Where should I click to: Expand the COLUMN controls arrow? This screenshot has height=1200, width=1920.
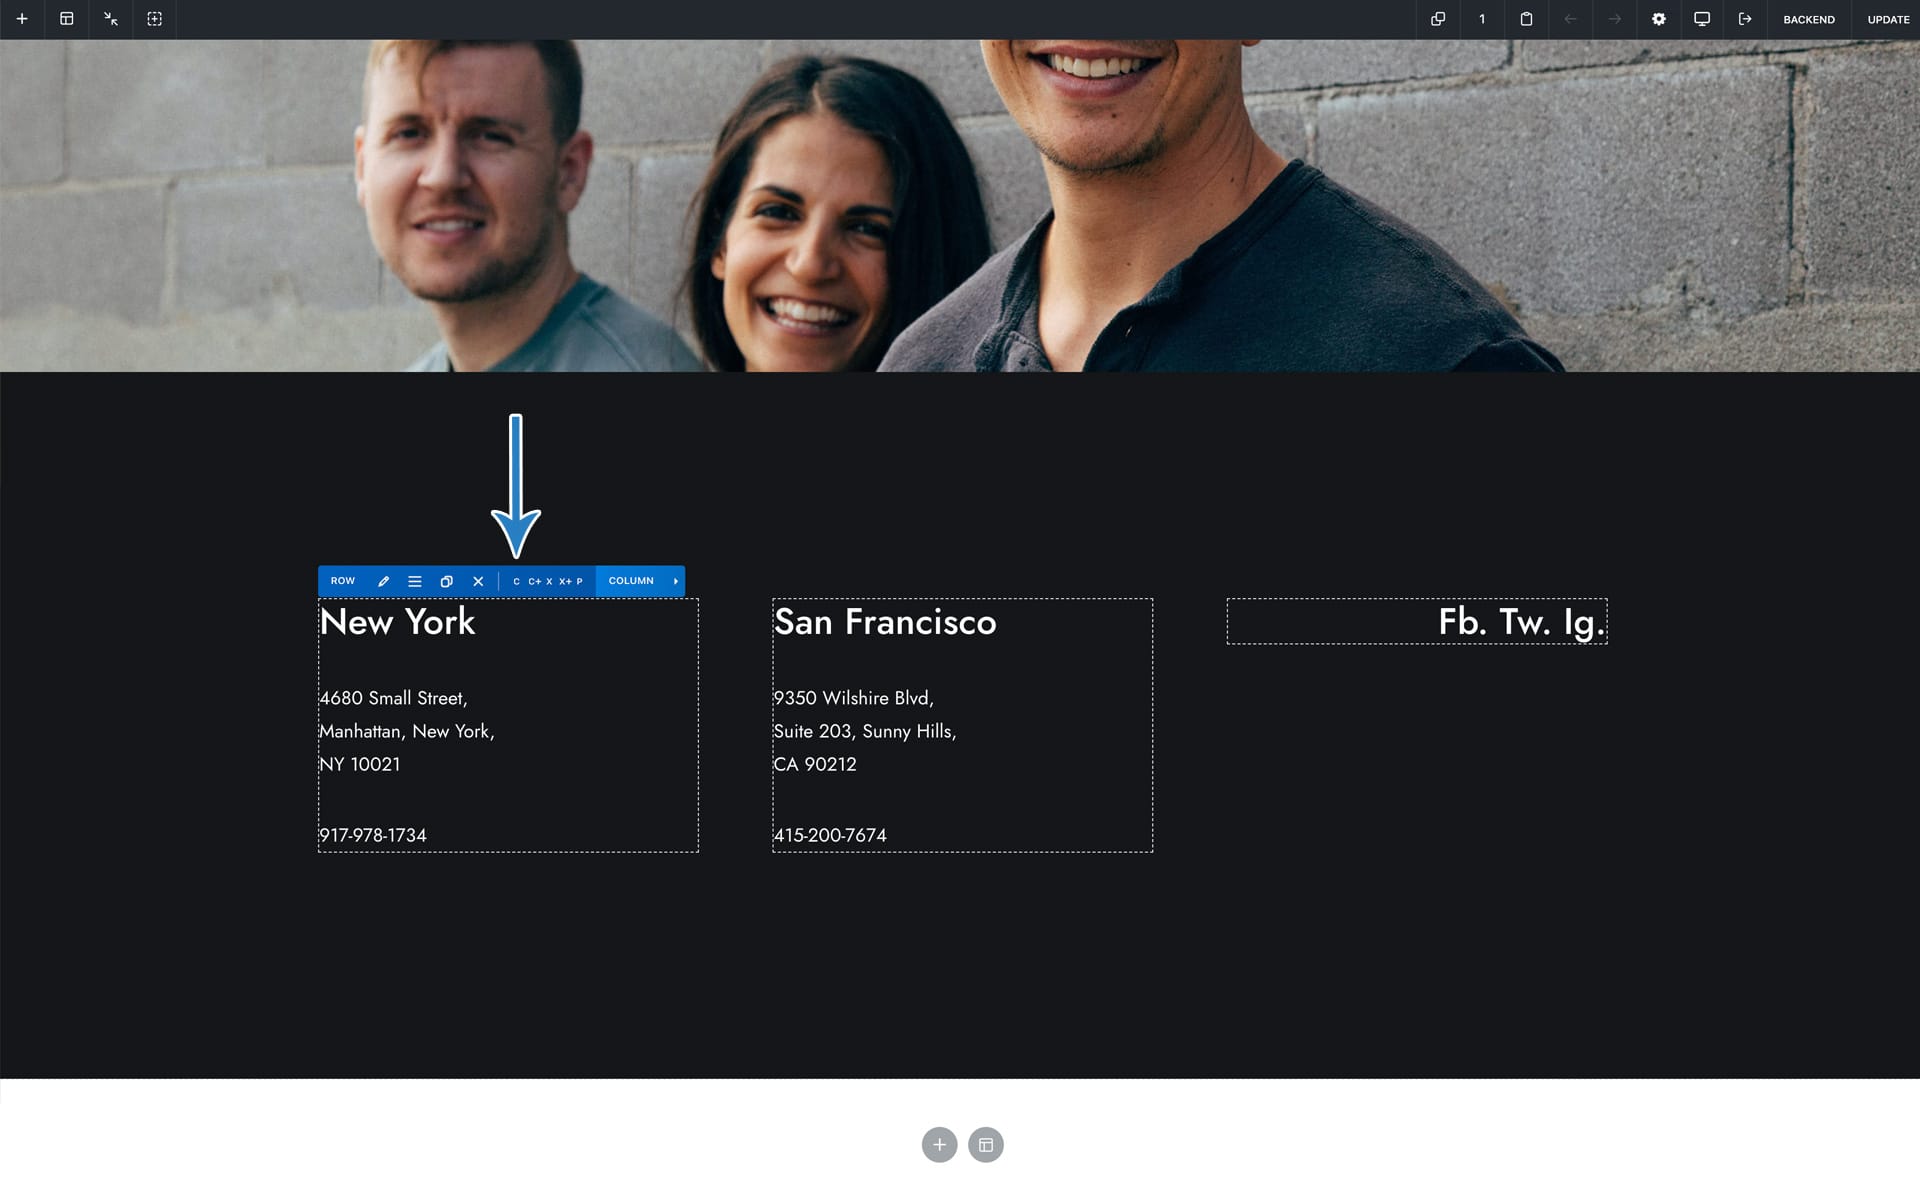[676, 581]
